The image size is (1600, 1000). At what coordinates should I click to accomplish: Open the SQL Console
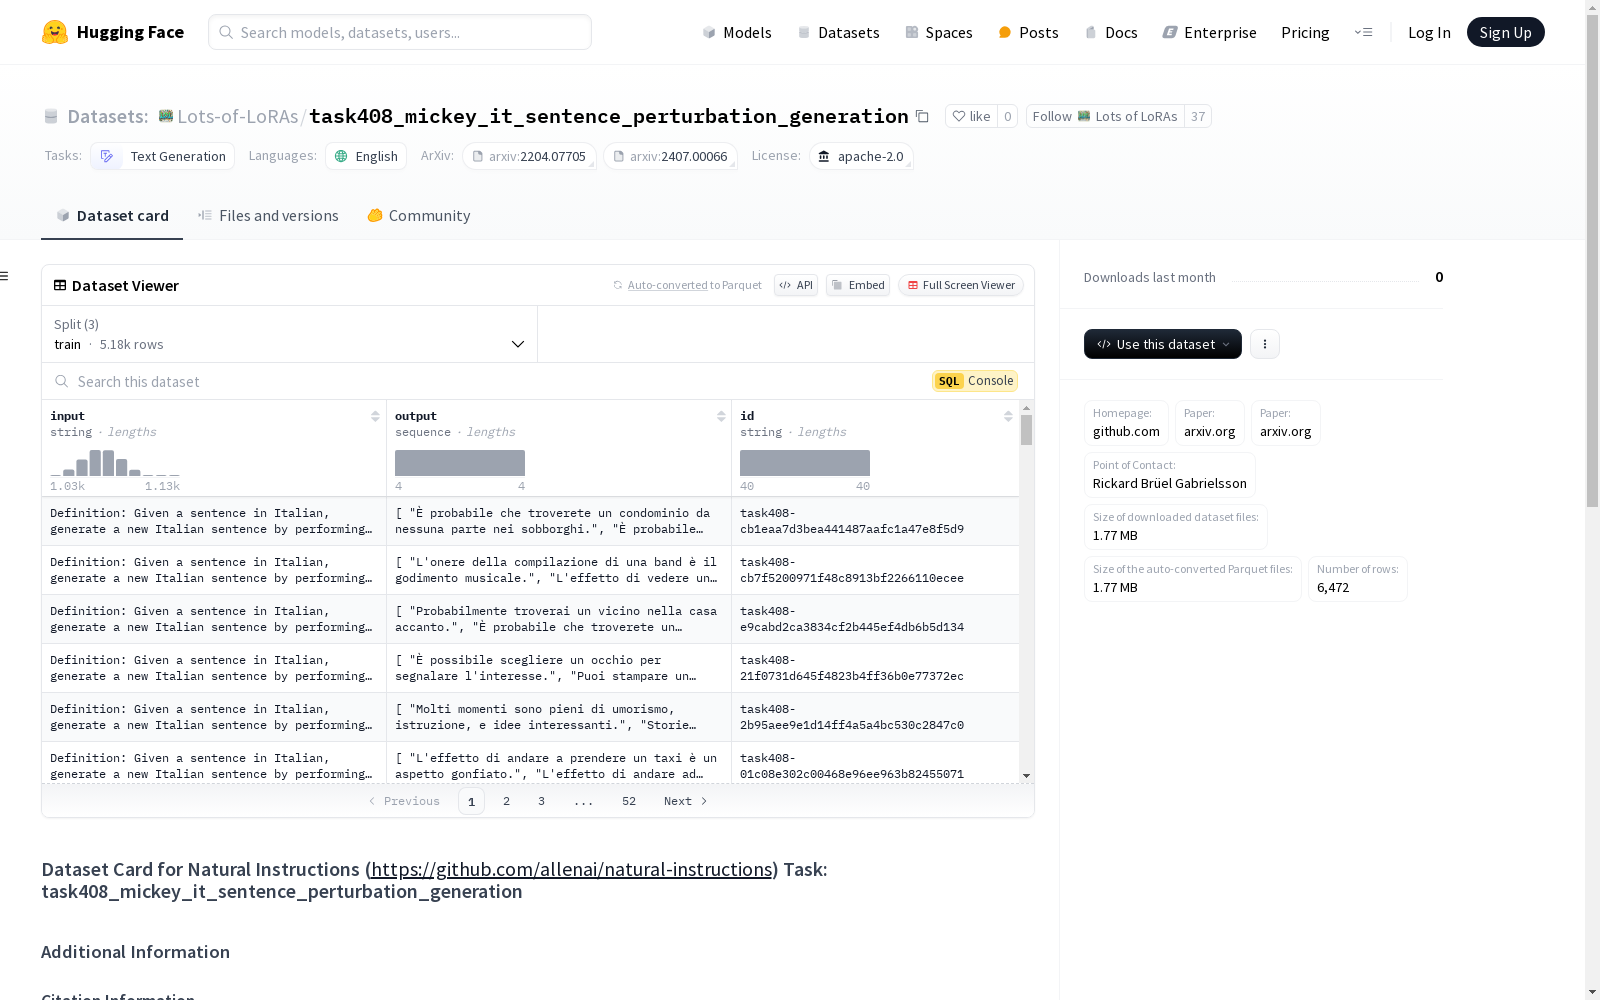point(975,381)
